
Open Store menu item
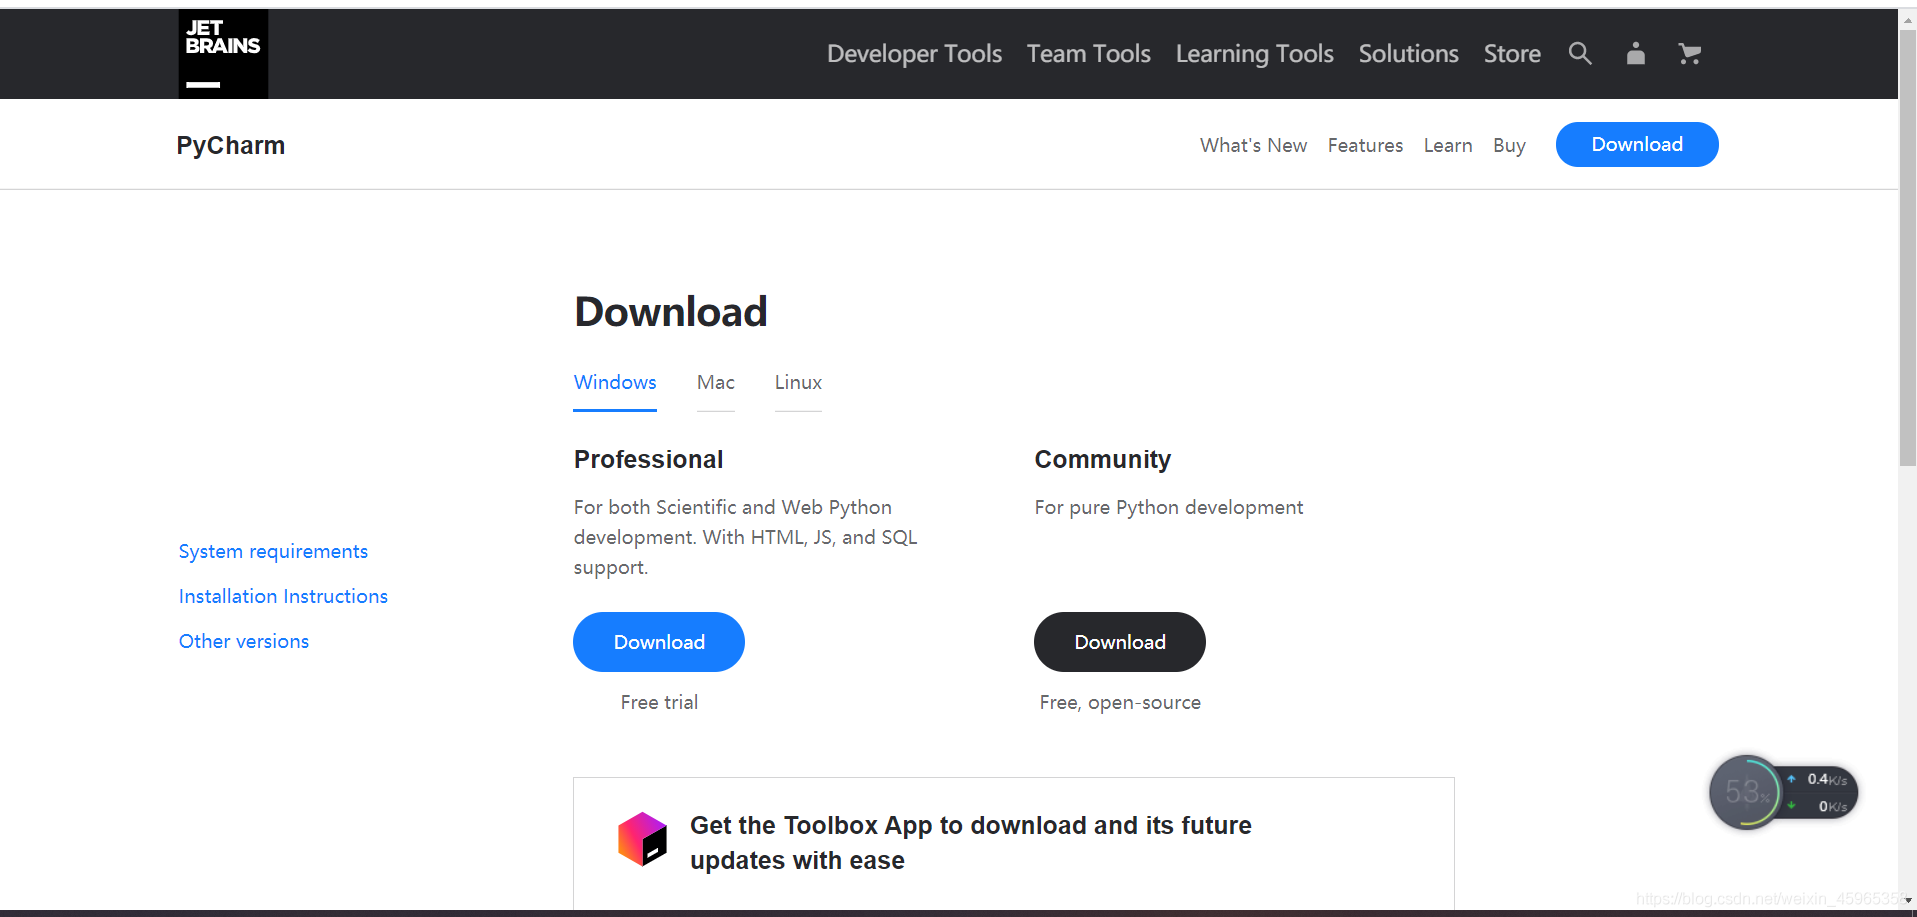point(1512,54)
